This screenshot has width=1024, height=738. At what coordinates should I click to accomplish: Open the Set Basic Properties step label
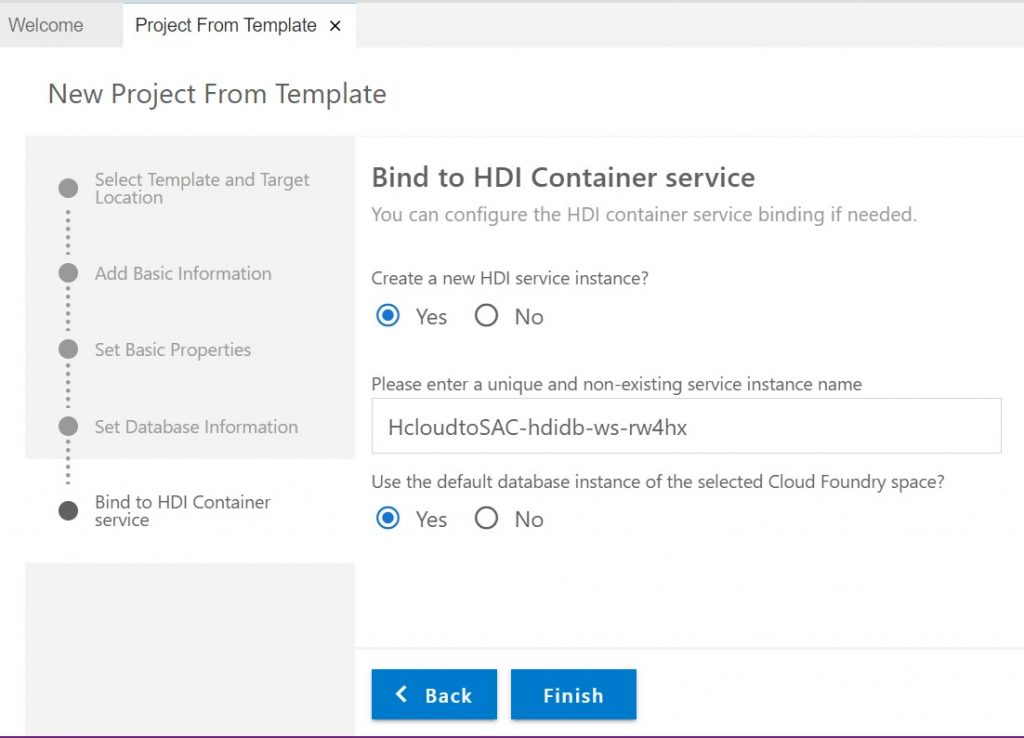click(x=172, y=350)
